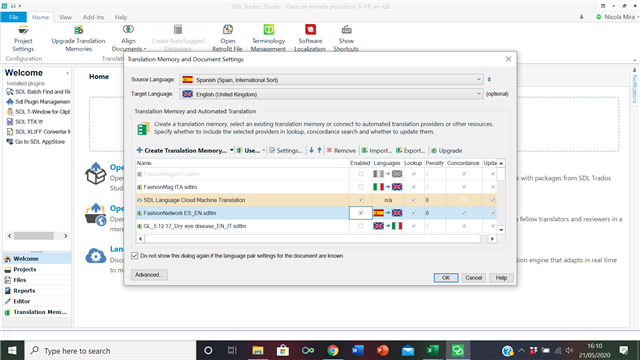Click the dialog Help button

501,278
